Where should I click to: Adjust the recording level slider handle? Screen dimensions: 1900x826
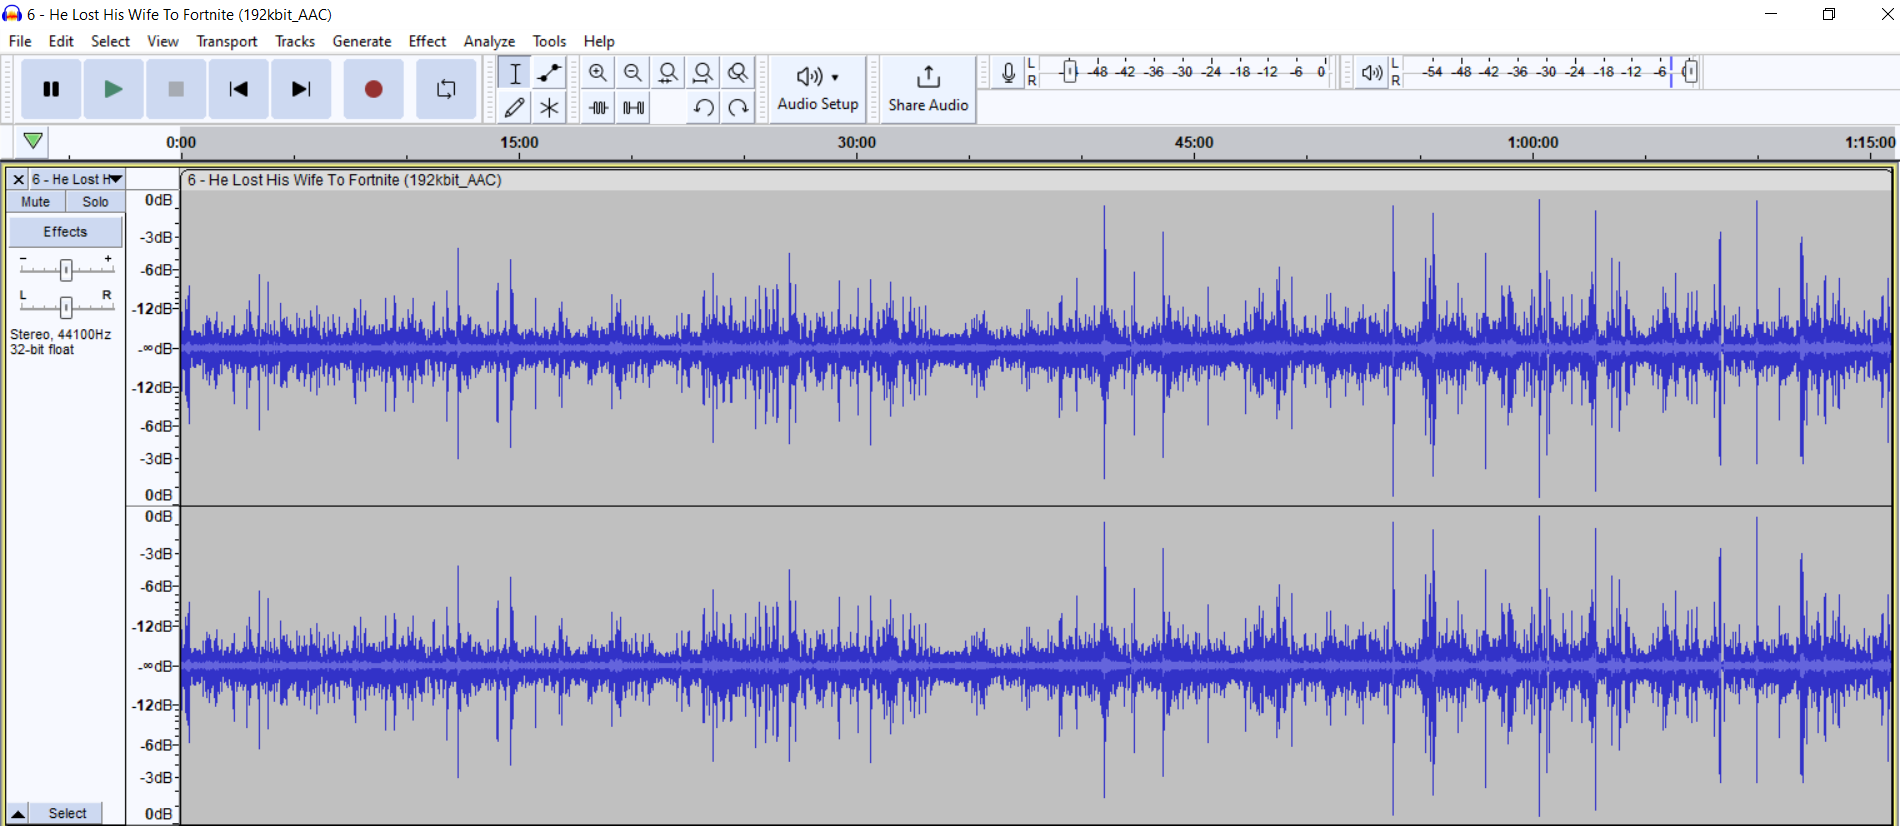[x=1069, y=72]
